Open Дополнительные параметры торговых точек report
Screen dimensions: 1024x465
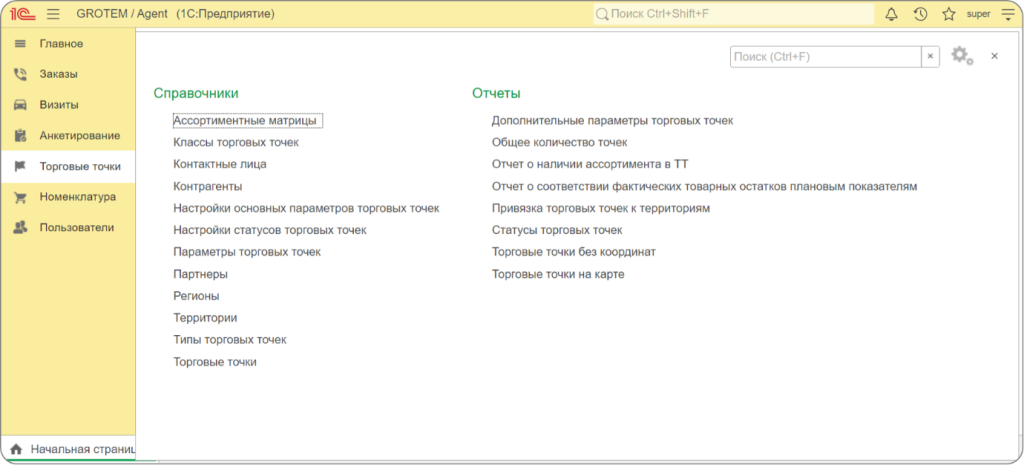coord(613,121)
